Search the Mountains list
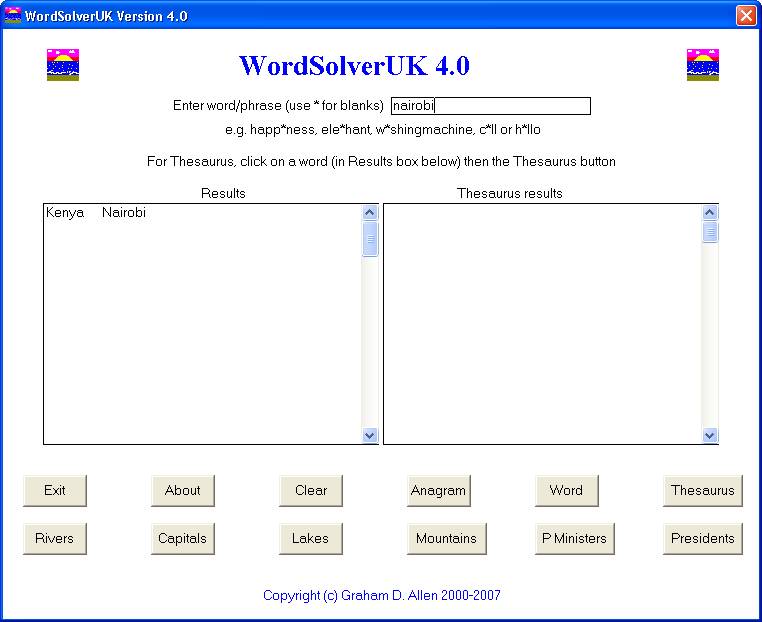This screenshot has height=622, width=762. coord(446,538)
